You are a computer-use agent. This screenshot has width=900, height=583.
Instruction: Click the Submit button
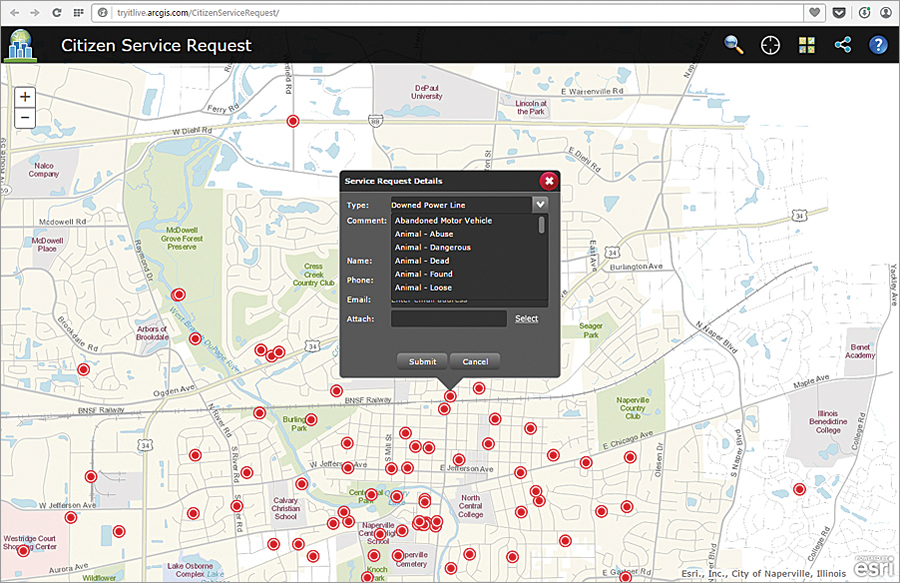pyautogui.click(x=422, y=361)
